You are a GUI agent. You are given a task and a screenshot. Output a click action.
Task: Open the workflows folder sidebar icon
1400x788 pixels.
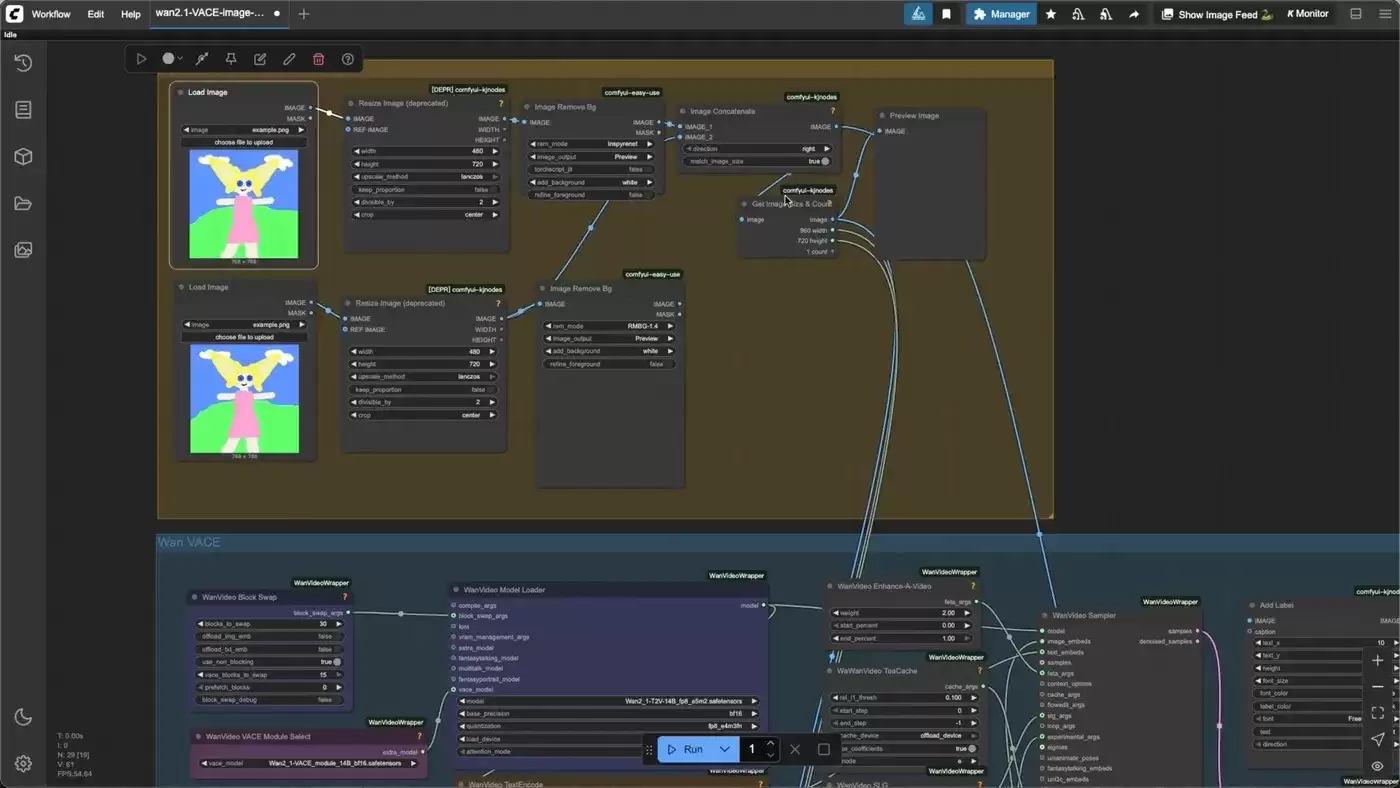click(x=23, y=204)
